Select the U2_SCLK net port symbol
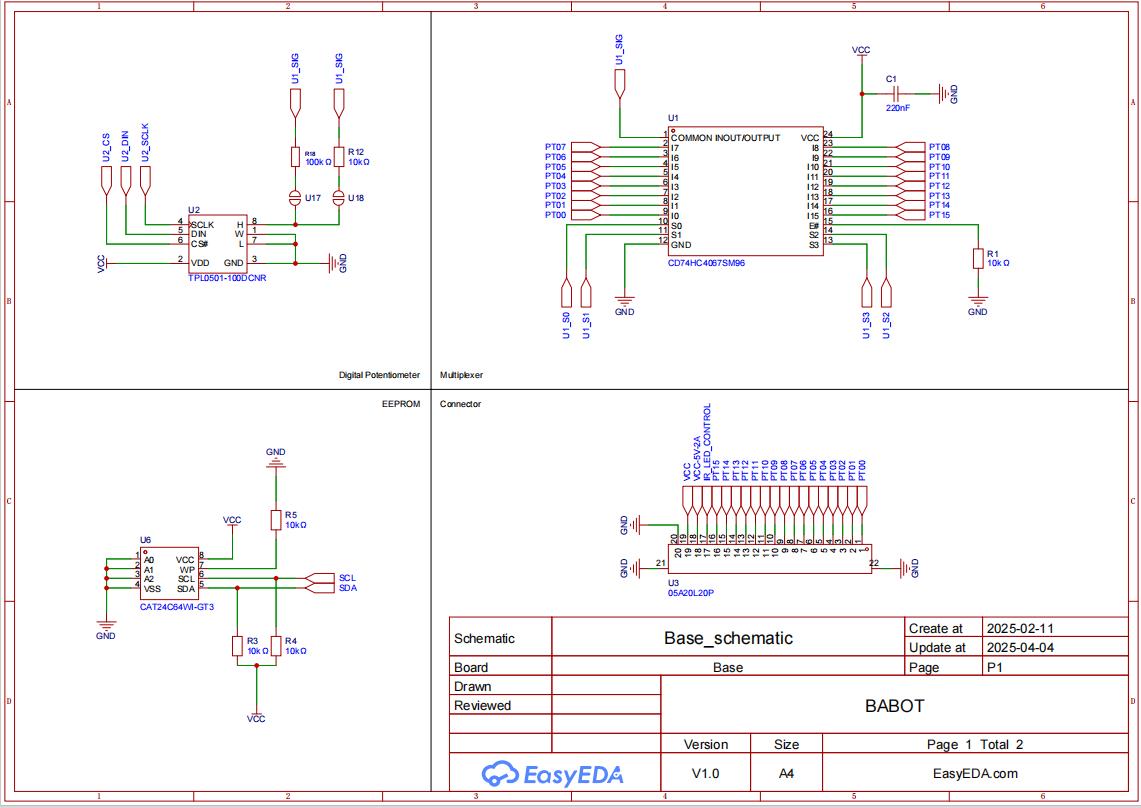 point(145,181)
